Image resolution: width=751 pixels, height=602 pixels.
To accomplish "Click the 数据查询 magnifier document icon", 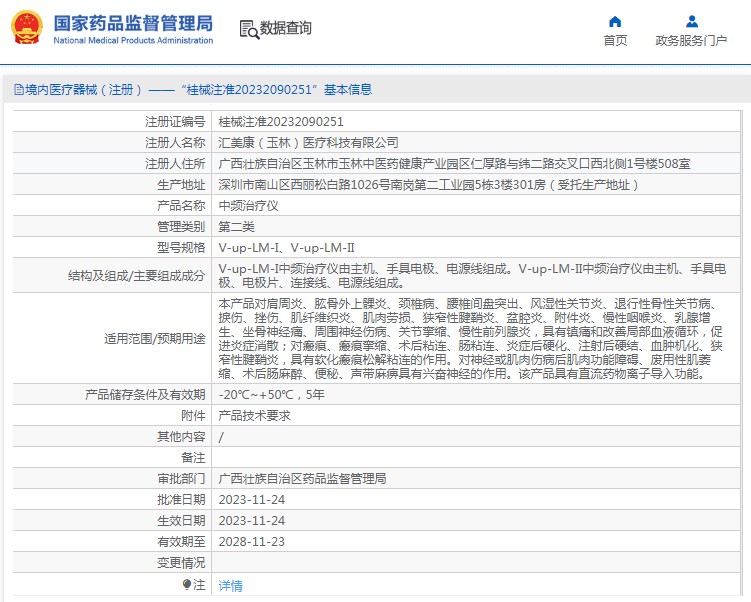I will 248,29.
